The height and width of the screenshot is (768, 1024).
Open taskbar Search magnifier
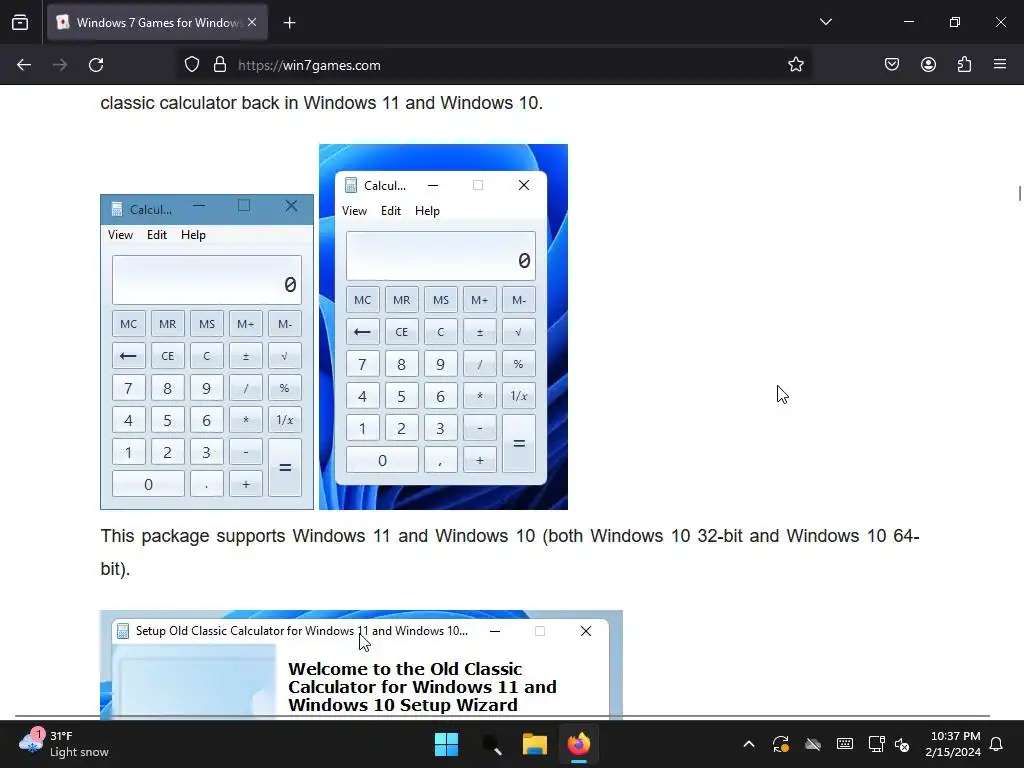tap(491, 744)
